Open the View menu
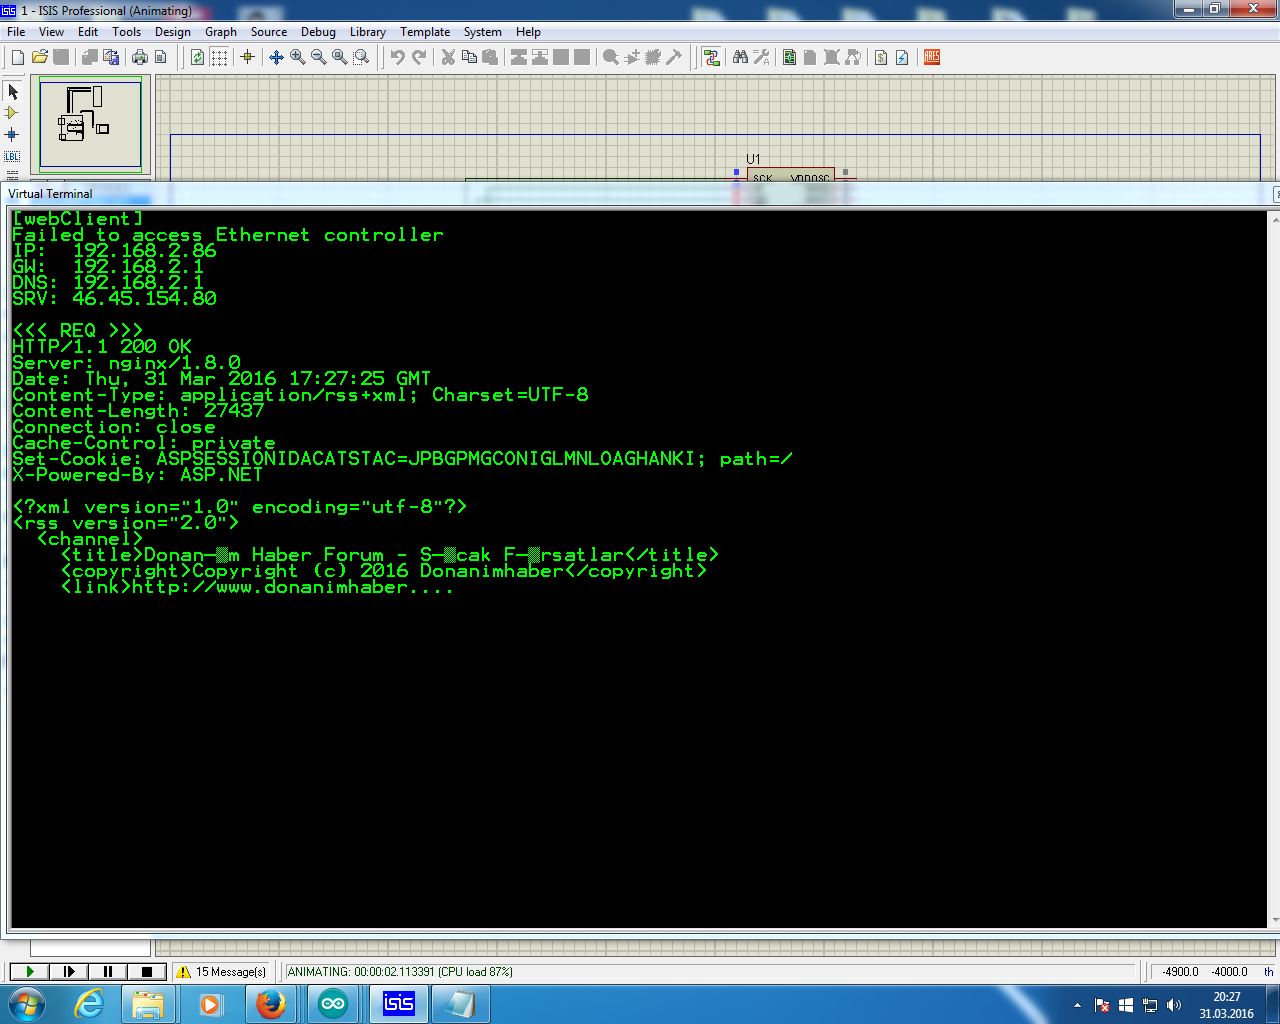 pyautogui.click(x=51, y=32)
